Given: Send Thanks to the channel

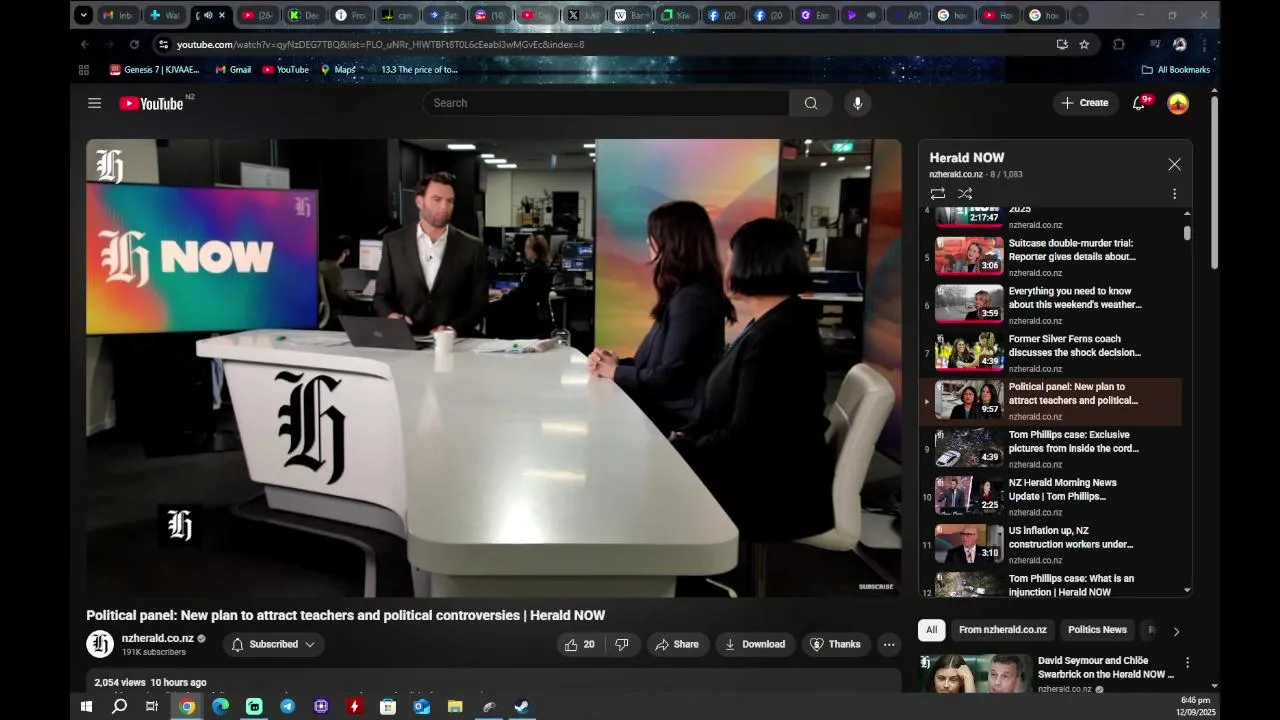Looking at the screenshot, I should point(835,645).
